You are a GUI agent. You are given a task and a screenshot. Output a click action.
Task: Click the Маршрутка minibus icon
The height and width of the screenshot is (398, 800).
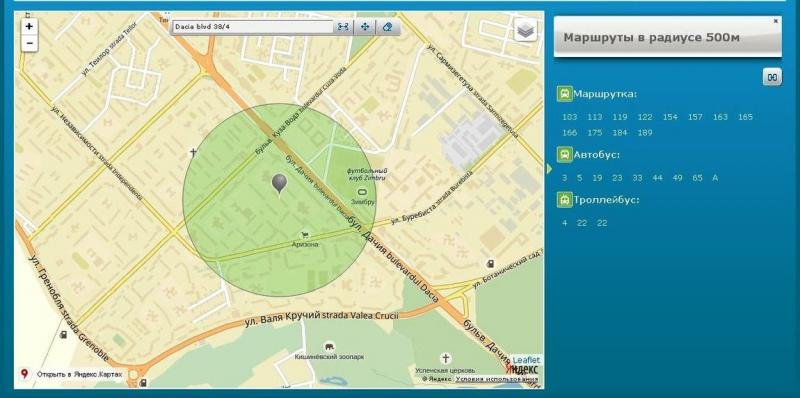564,94
